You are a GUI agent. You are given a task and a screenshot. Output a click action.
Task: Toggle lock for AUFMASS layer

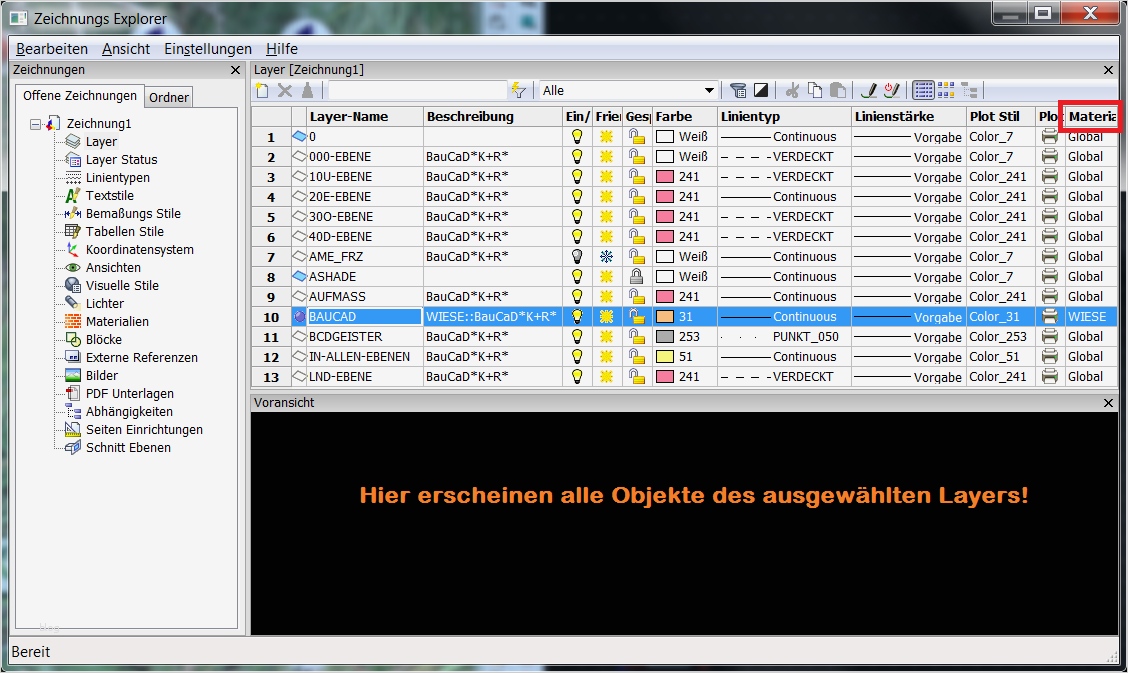(636, 296)
